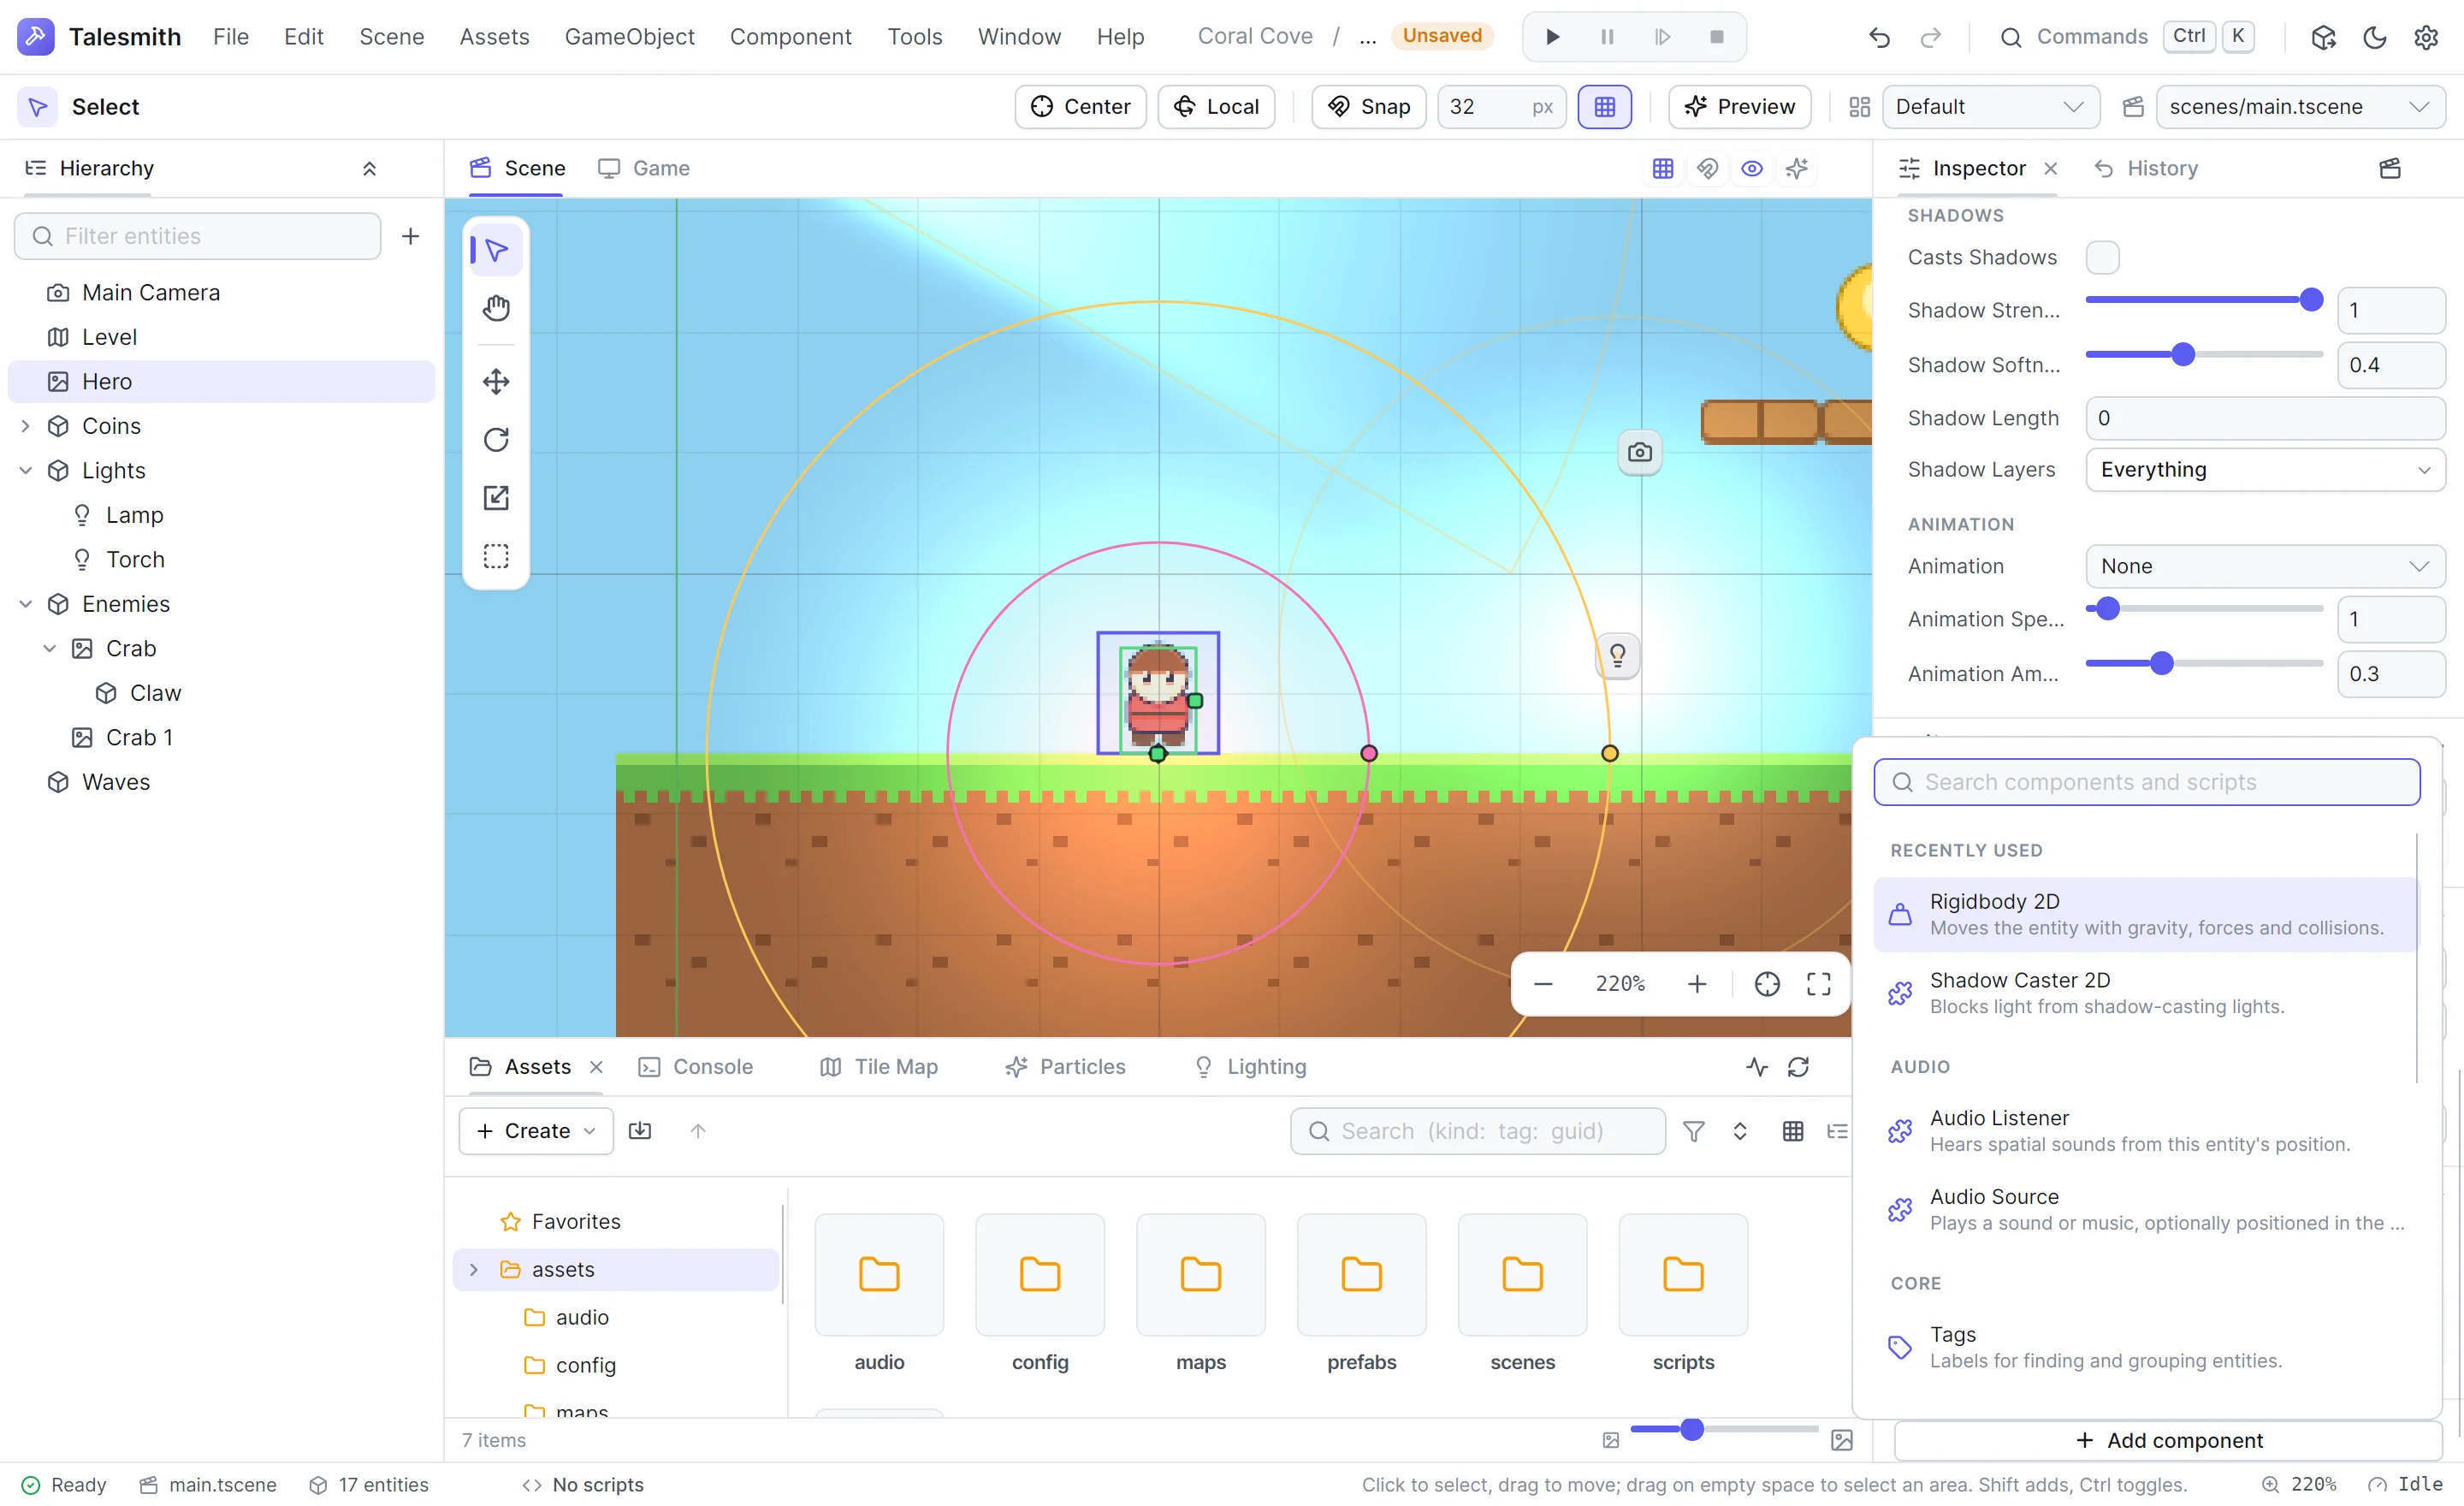The image size is (2464, 1506).
Task: Click the Add component button
Action: point(2167,1440)
